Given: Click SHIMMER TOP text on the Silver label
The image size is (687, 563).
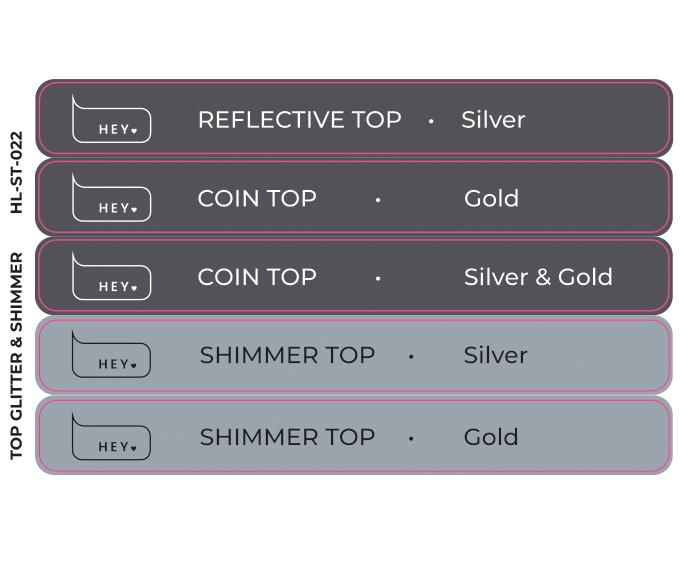Looking at the screenshot, I should (287, 355).
